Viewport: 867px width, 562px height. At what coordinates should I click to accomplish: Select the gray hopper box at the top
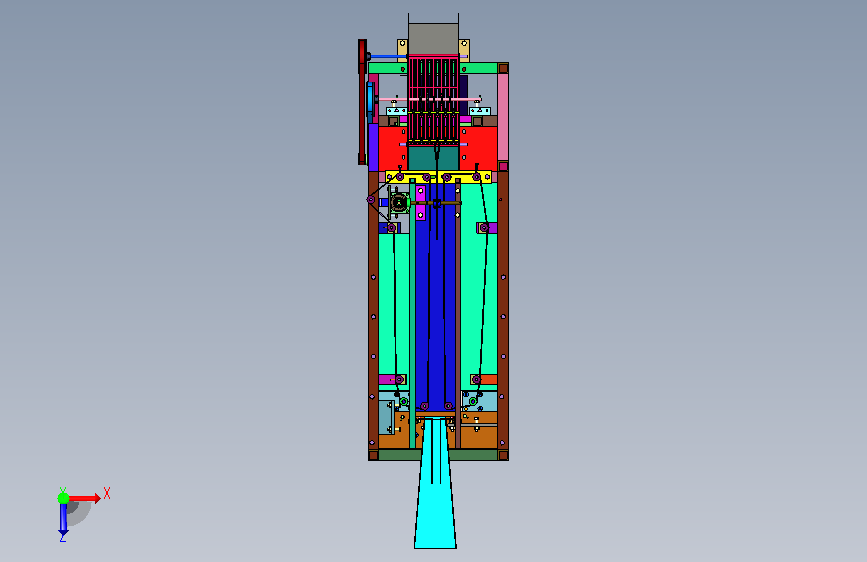click(x=433, y=38)
